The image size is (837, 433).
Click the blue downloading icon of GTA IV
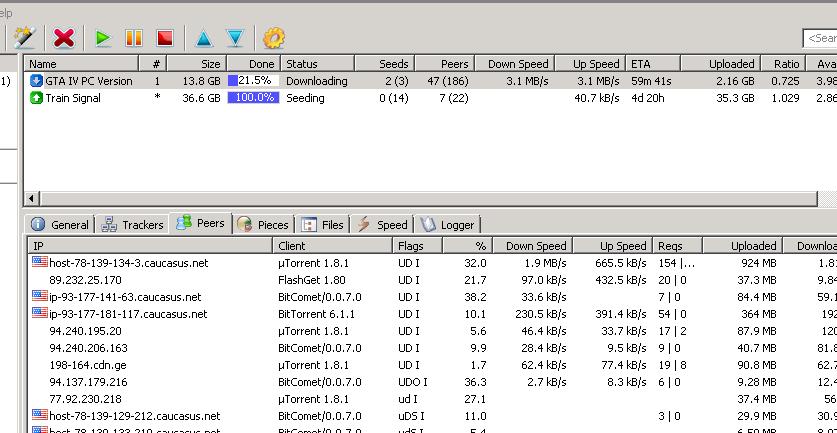(x=36, y=81)
